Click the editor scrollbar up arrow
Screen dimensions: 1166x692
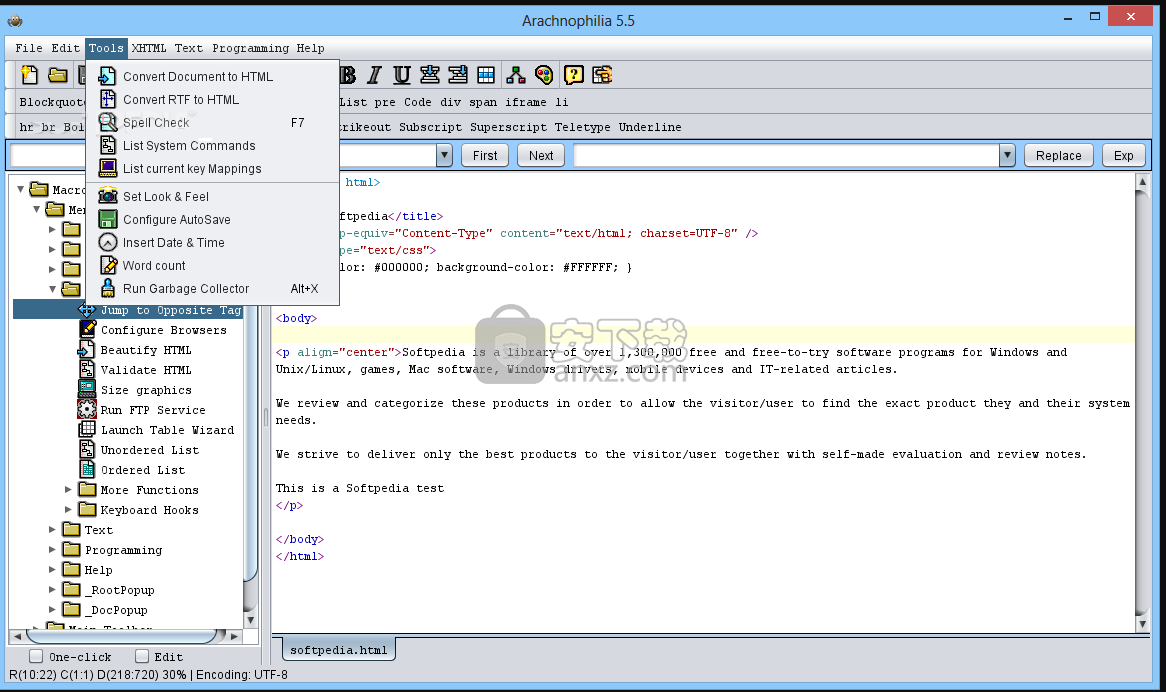tap(1143, 182)
